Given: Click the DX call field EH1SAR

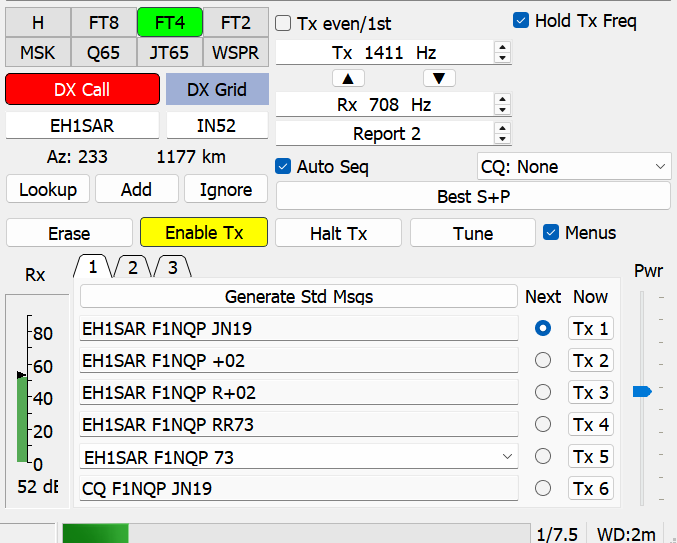Looking at the screenshot, I should (x=82, y=125).
